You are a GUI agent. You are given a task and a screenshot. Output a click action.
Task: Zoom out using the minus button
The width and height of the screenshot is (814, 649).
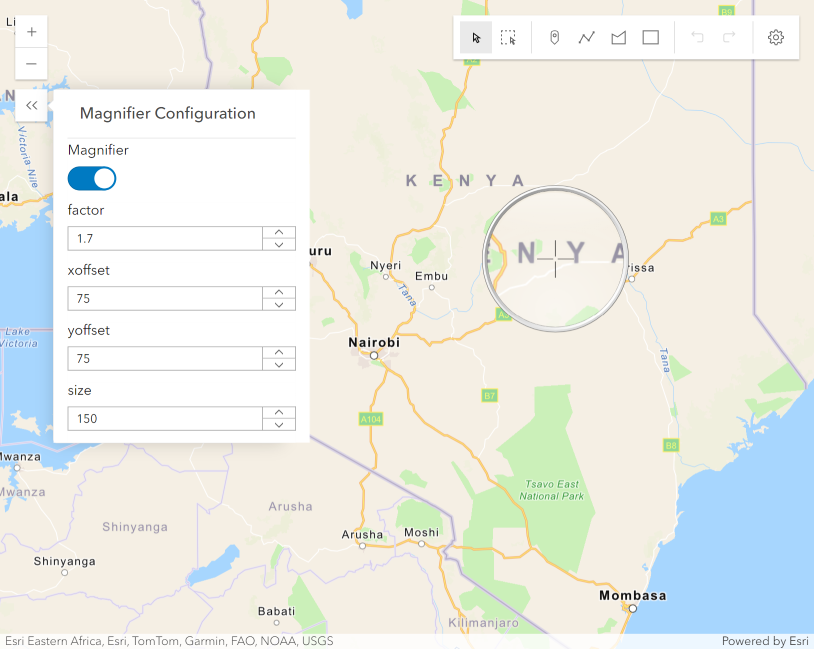click(31, 64)
